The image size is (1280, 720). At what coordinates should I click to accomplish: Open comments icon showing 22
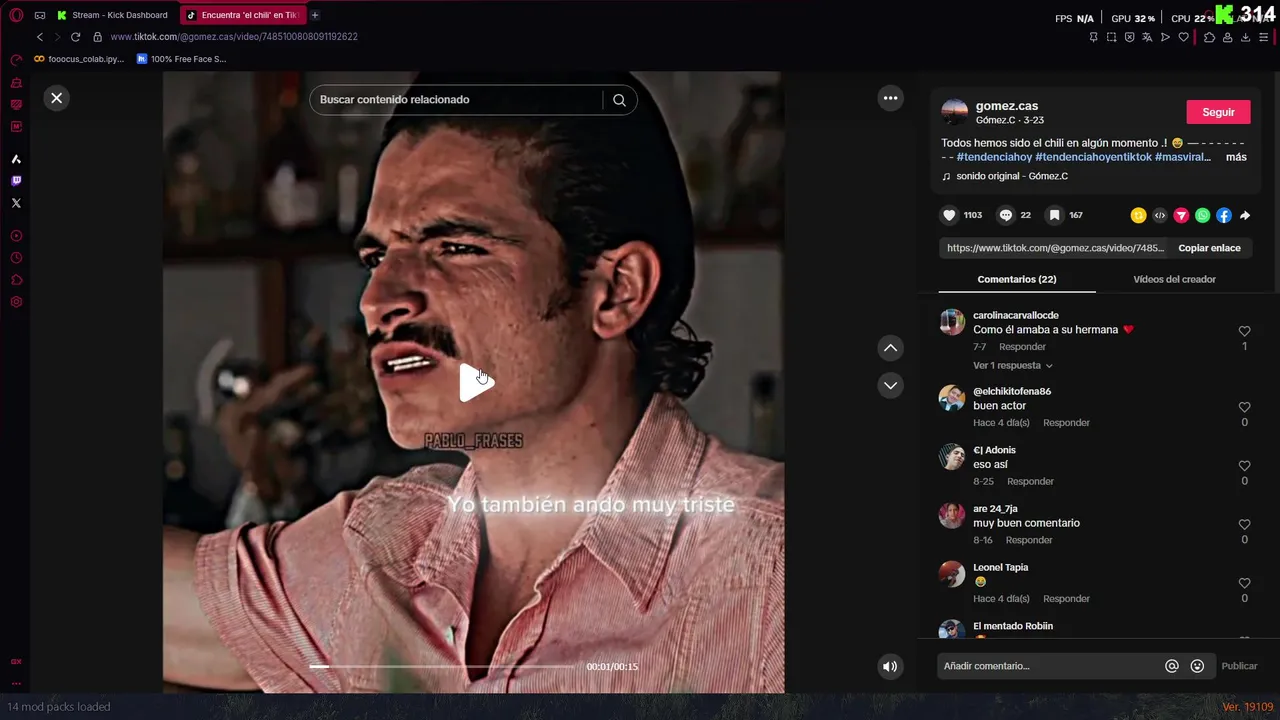[1006, 215]
